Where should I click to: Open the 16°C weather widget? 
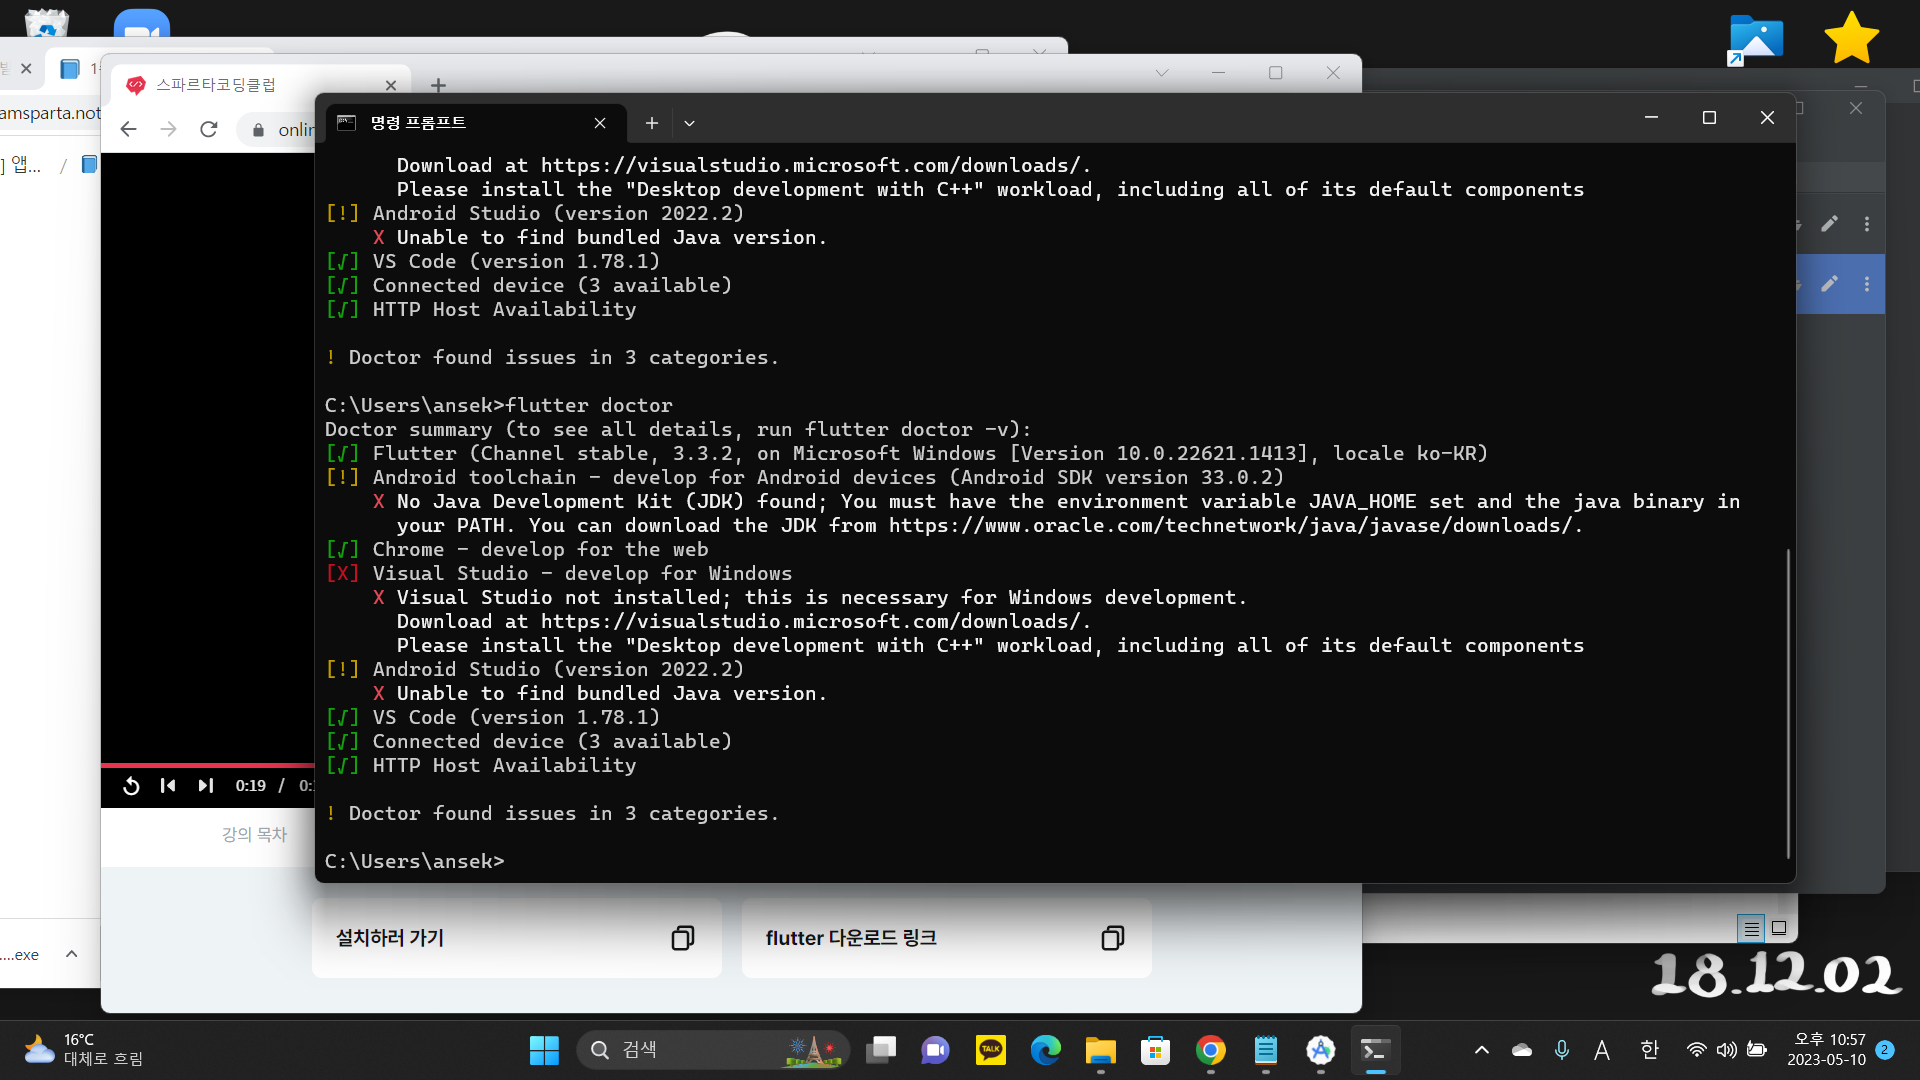pyautogui.click(x=84, y=1050)
